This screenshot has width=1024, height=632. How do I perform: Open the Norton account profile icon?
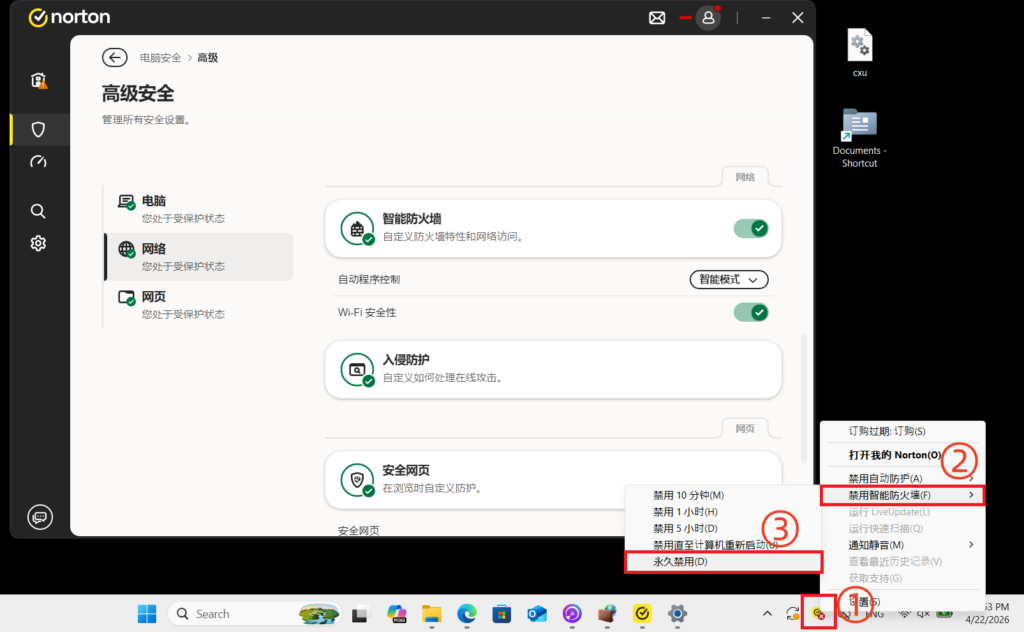pos(708,18)
